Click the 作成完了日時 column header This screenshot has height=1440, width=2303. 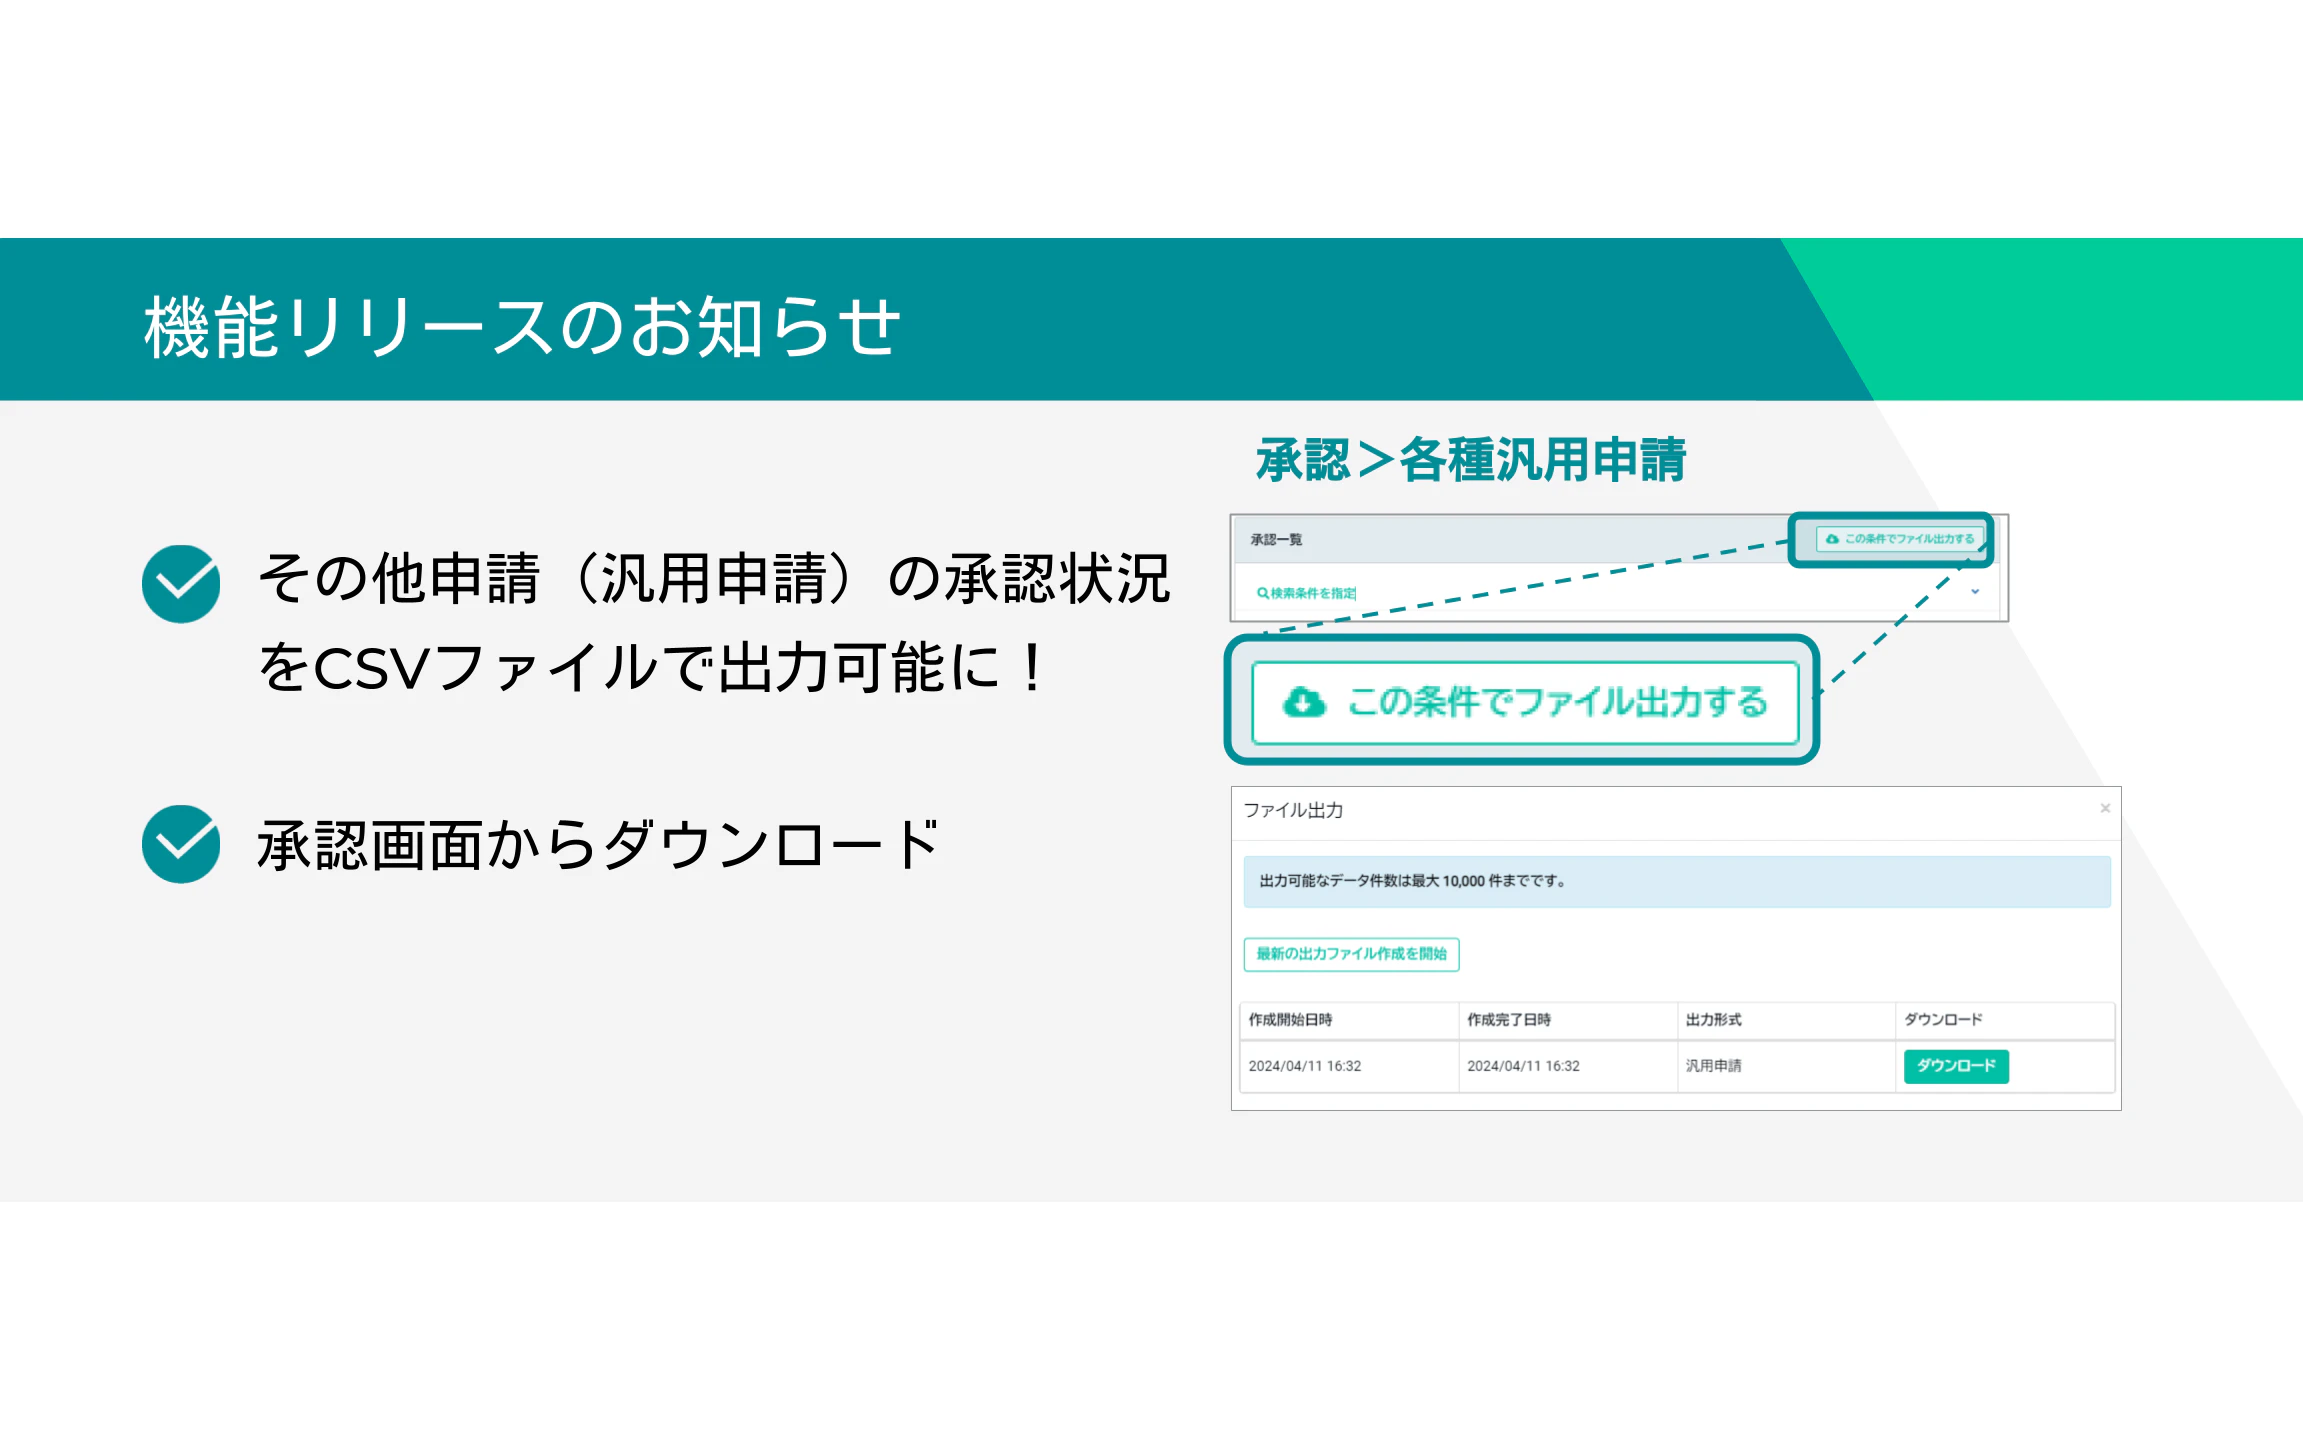pos(1509,1020)
